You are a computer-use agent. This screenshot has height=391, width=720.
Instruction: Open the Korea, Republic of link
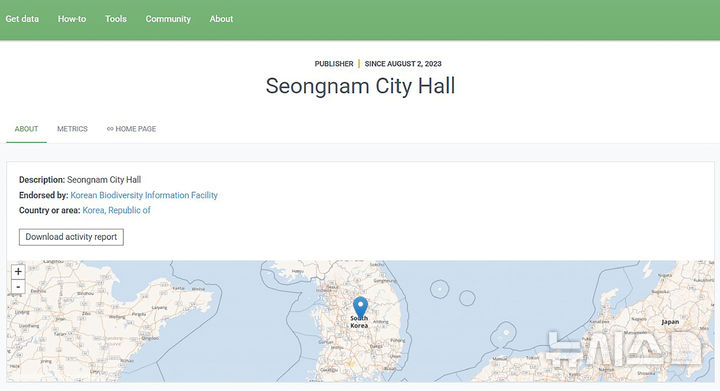117,210
